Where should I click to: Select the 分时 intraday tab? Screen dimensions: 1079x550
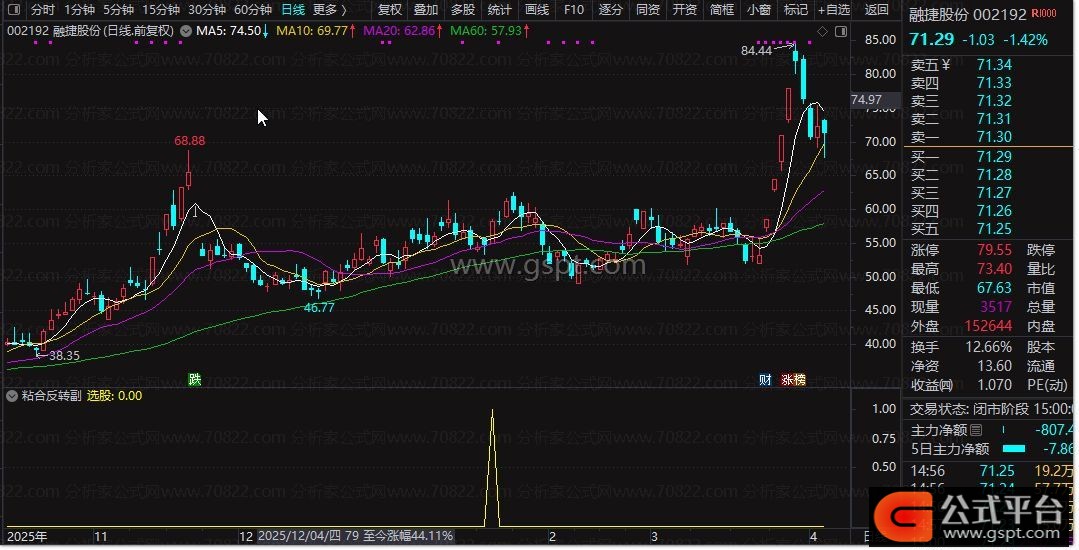(43, 10)
